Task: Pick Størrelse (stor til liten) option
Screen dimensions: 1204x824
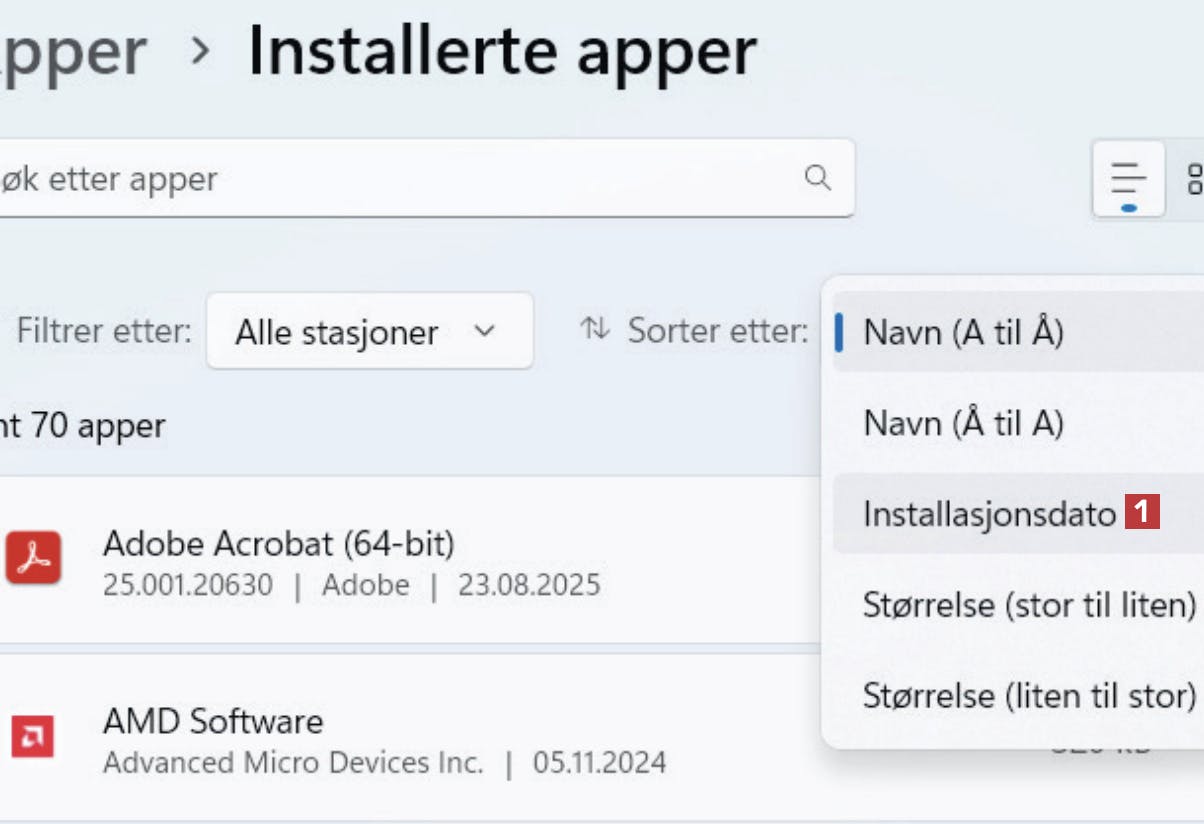Action: [1029, 604]
